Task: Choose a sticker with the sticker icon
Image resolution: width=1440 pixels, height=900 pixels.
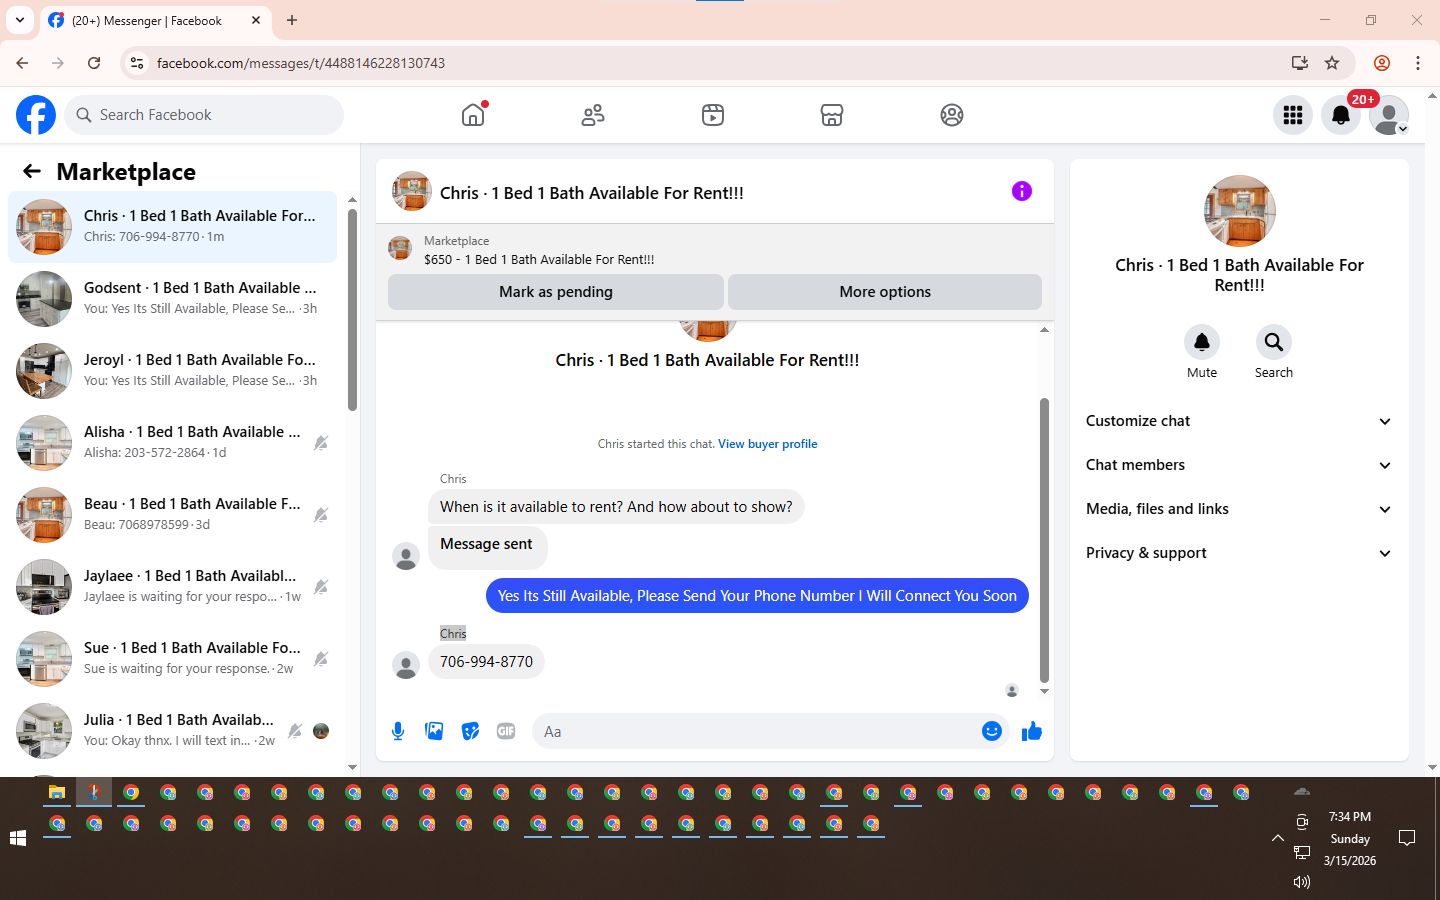Action: (x=470, y=731)
